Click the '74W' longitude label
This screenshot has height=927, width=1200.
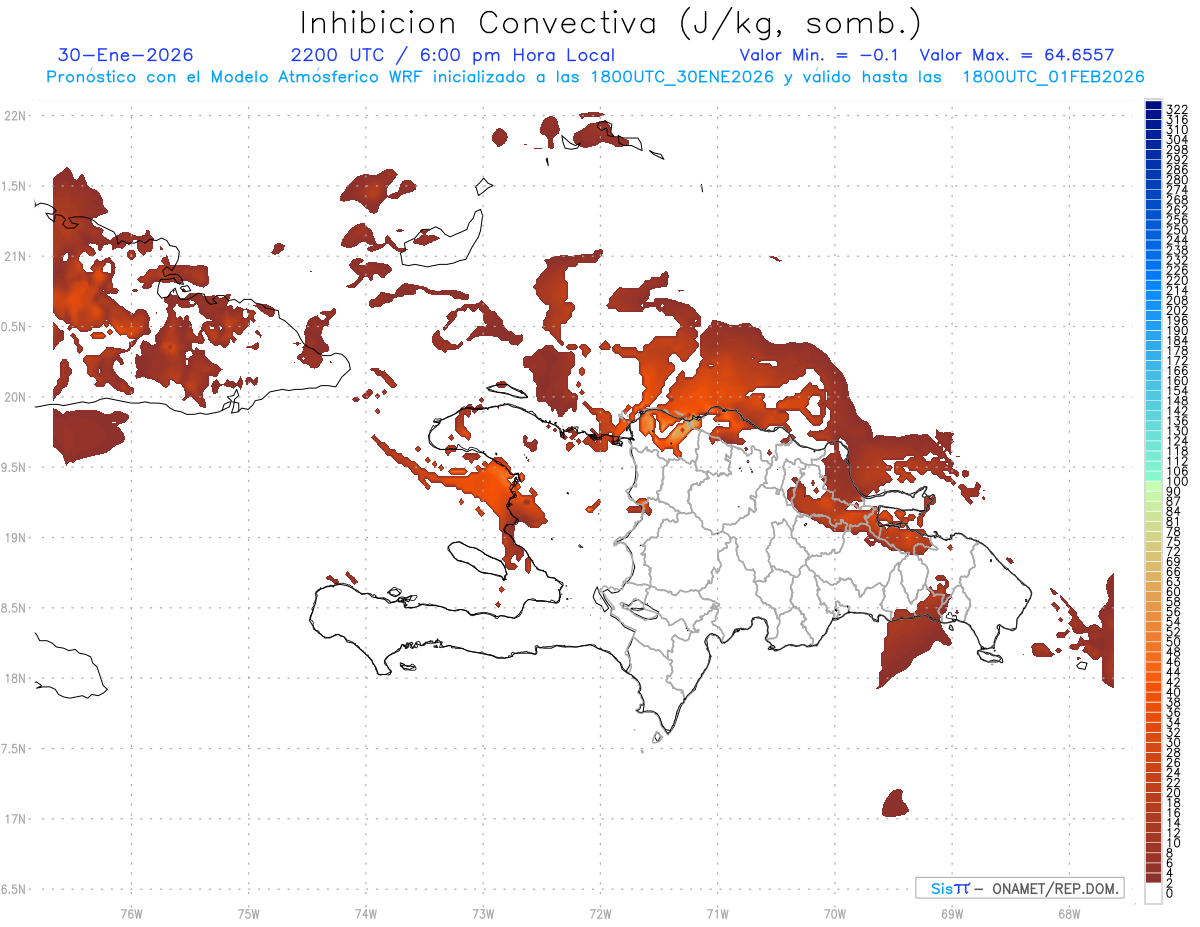point(366,913)
